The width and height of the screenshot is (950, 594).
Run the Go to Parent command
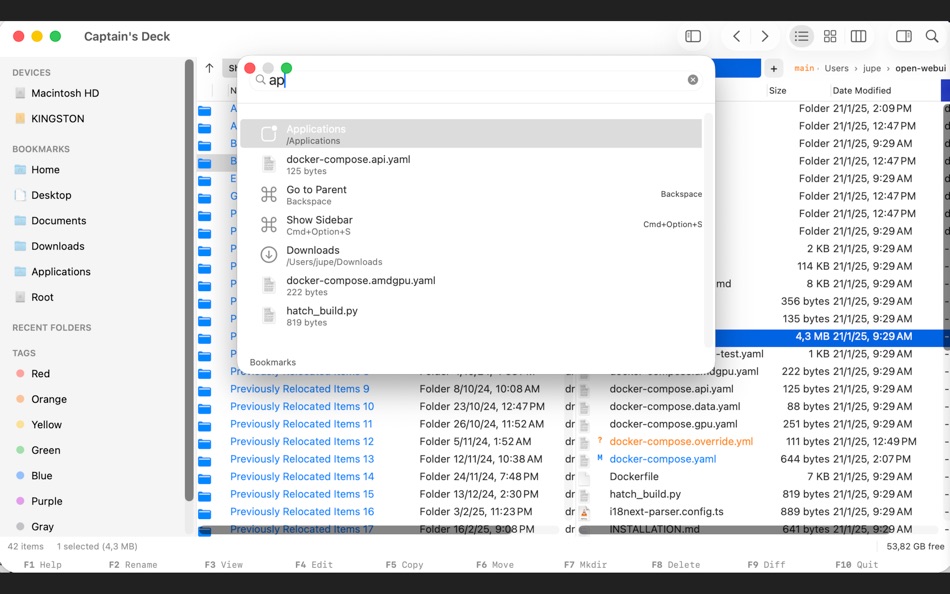pyautogui.click(x=471, y=195)
